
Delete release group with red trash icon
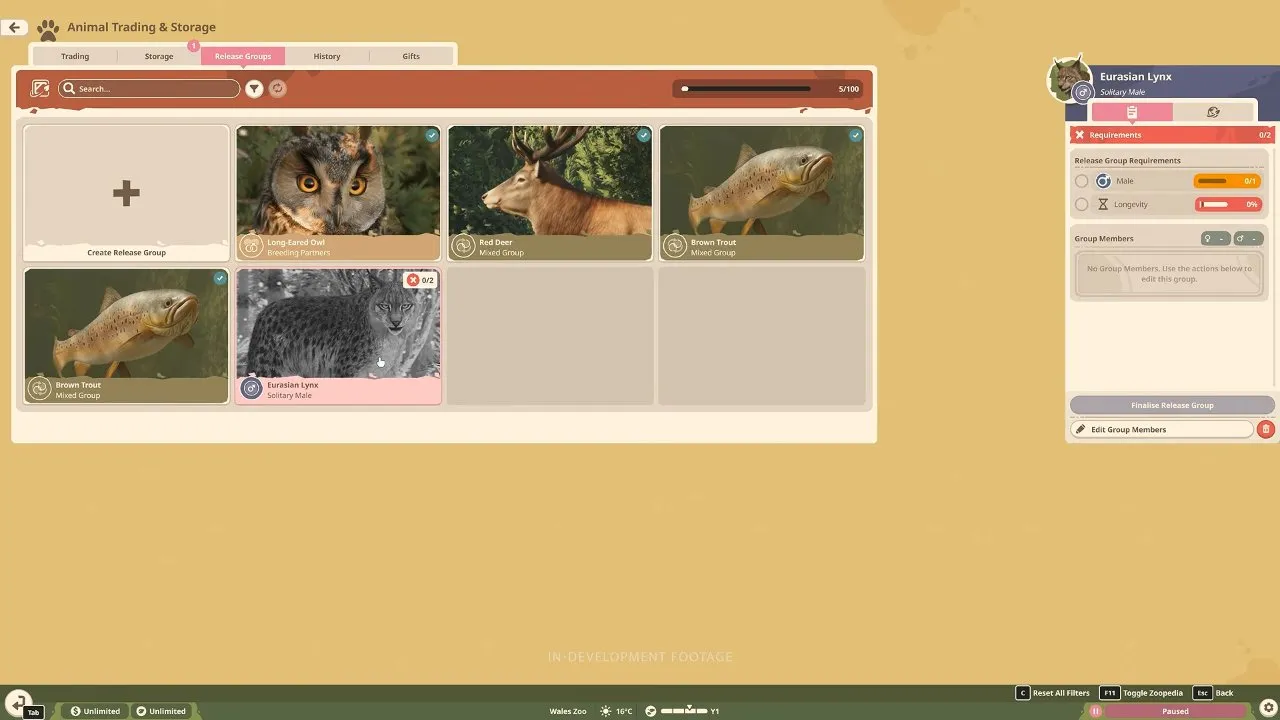[x=1265, y=429]
